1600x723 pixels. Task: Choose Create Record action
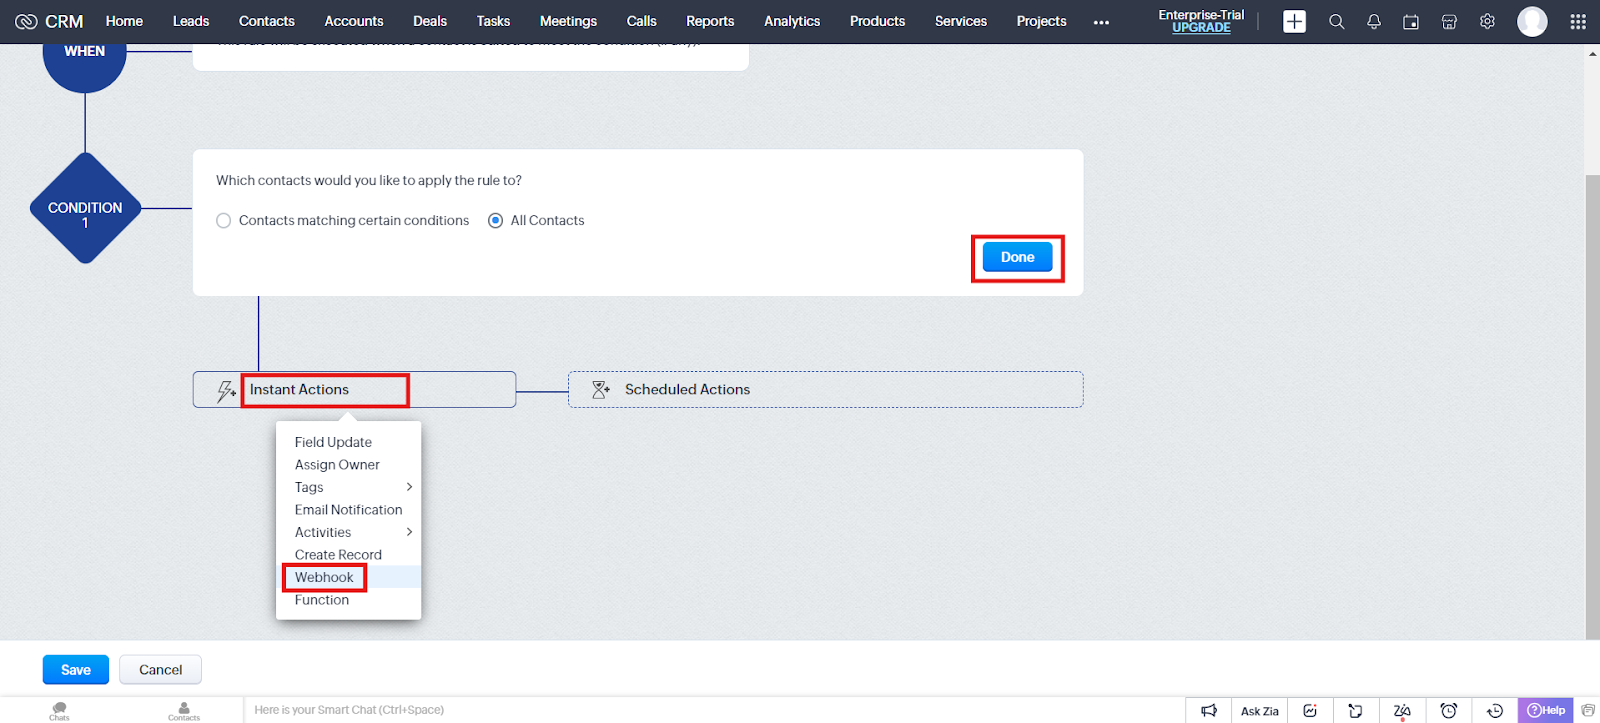(x=338, y=555)
